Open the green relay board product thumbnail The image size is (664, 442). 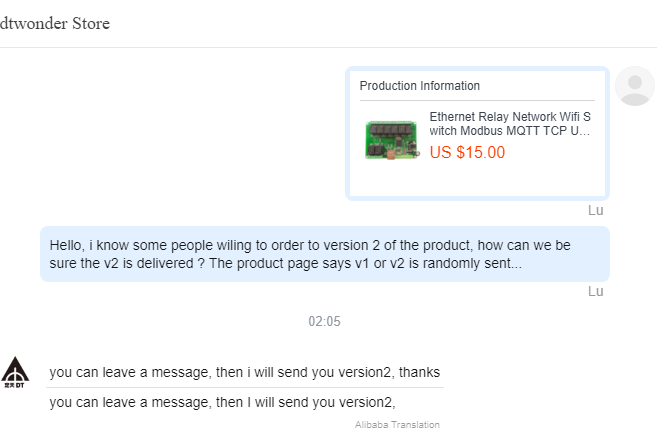393,140
